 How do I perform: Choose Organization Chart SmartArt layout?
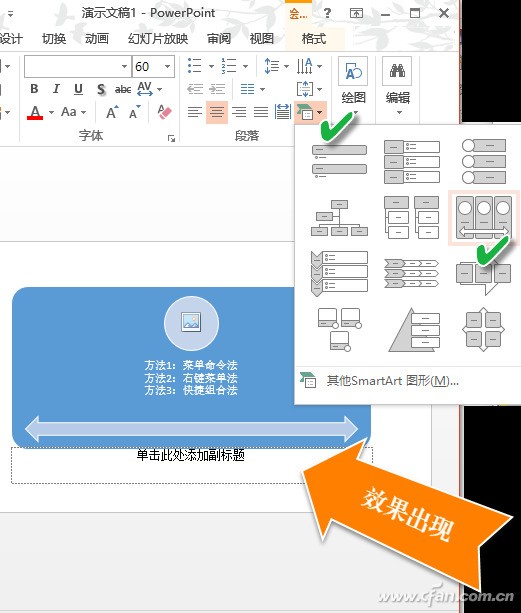pyautogui.click(x=339, y=218)
